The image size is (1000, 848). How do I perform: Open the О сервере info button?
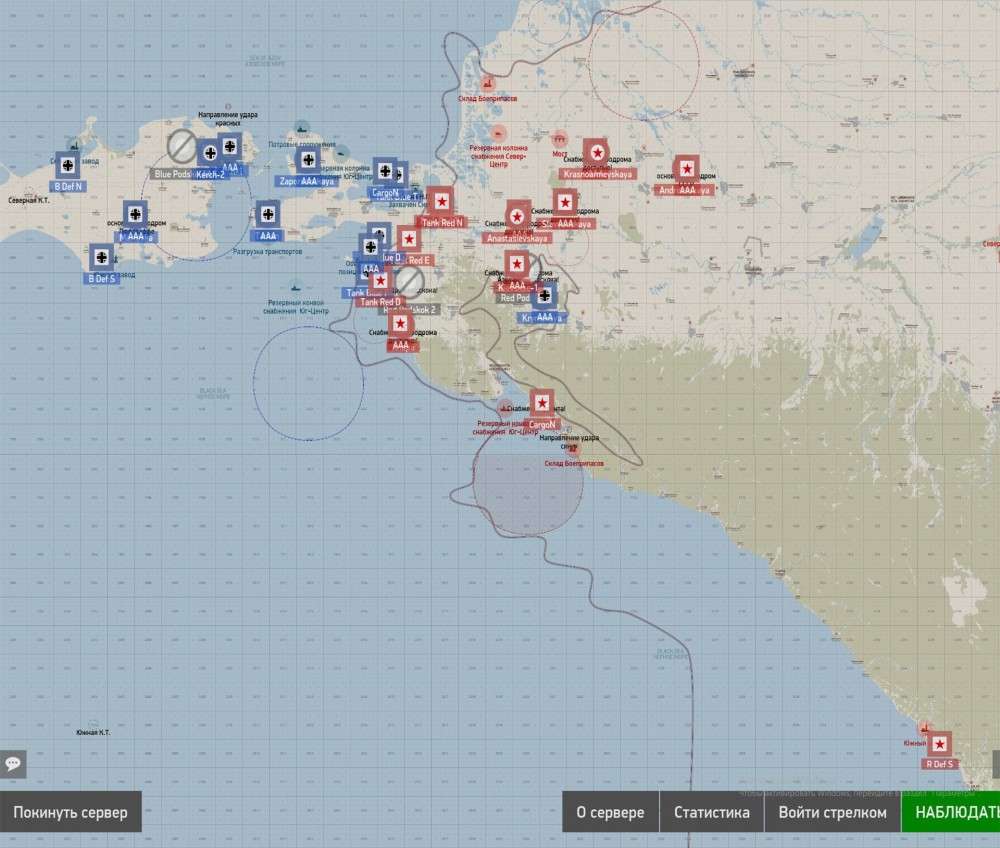(610, 812)
